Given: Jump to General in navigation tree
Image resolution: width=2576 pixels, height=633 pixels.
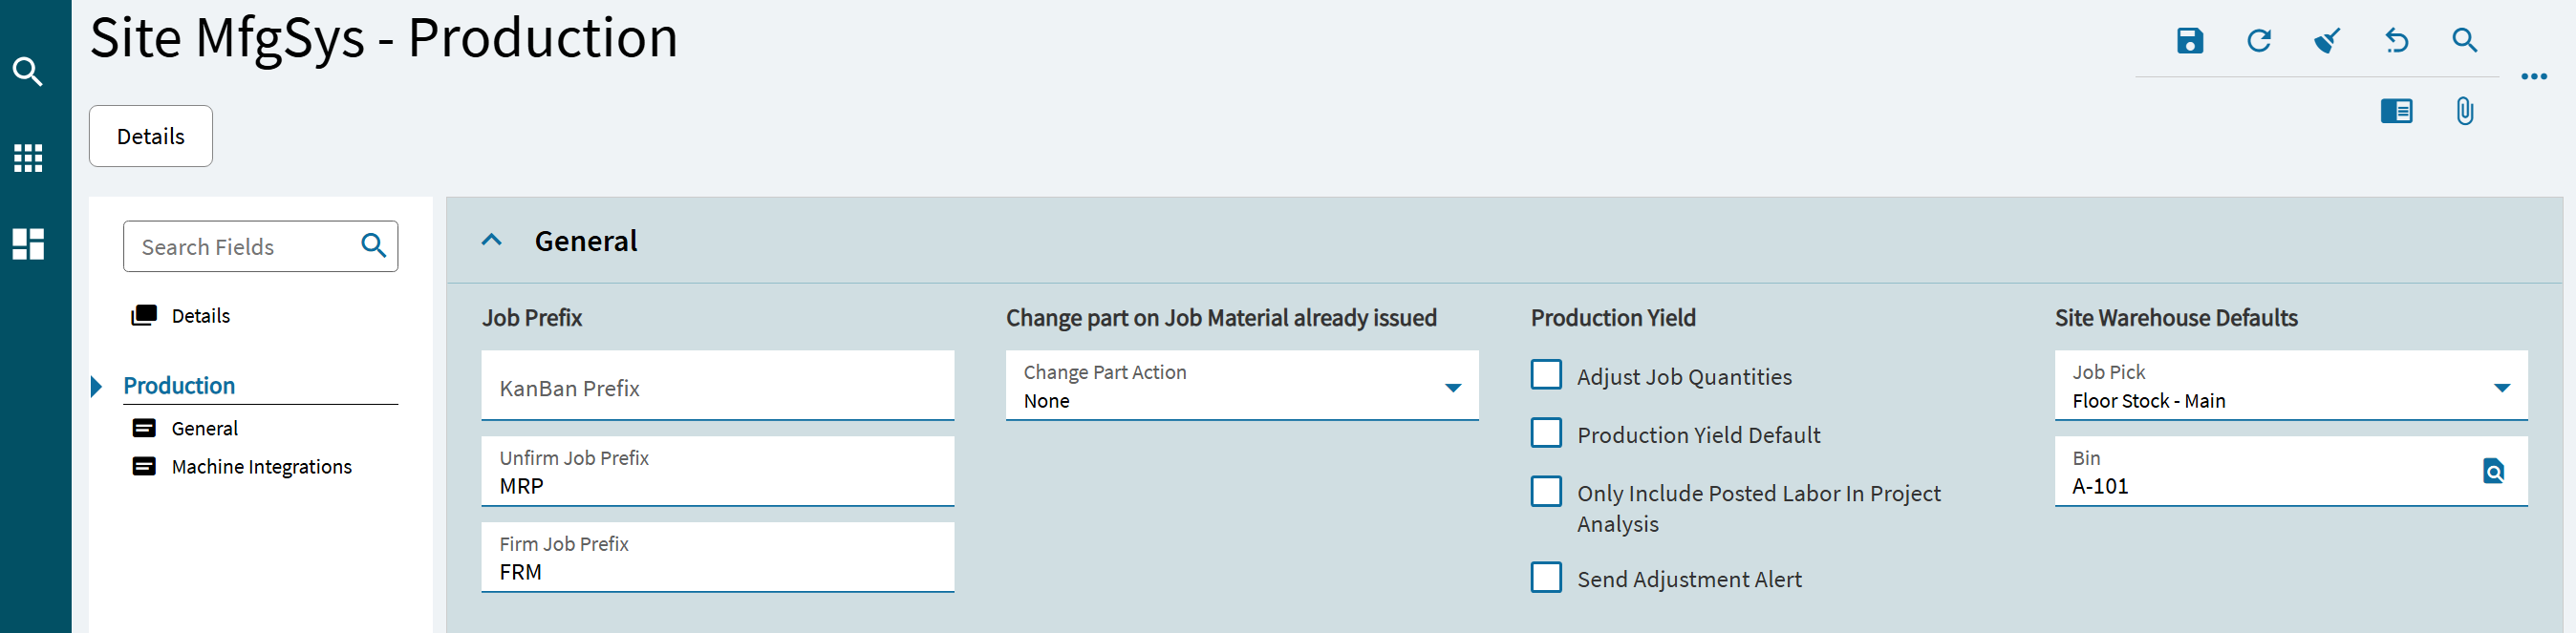Looking at the screenshot, I should (x=205, y=428).
